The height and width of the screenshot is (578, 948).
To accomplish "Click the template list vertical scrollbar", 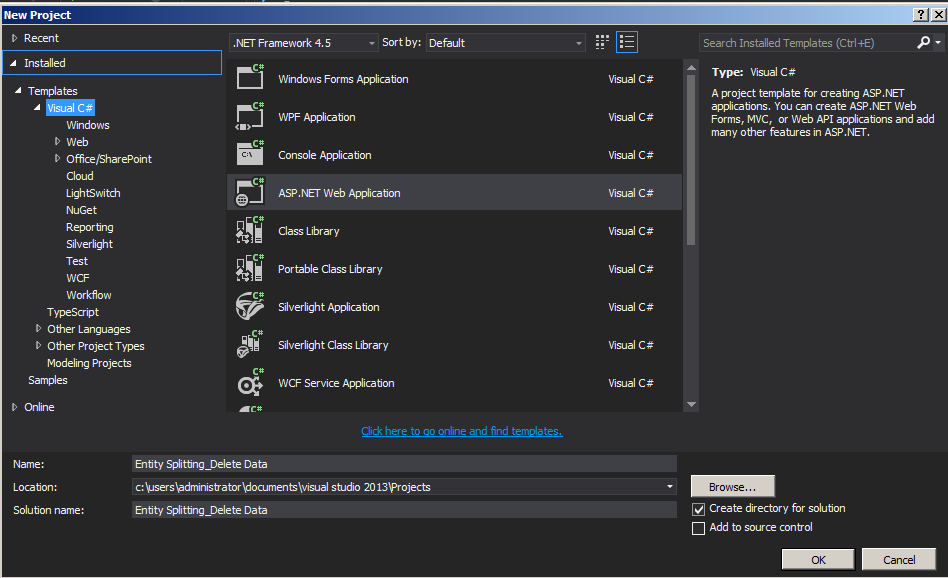I will (x=691, y=160).
